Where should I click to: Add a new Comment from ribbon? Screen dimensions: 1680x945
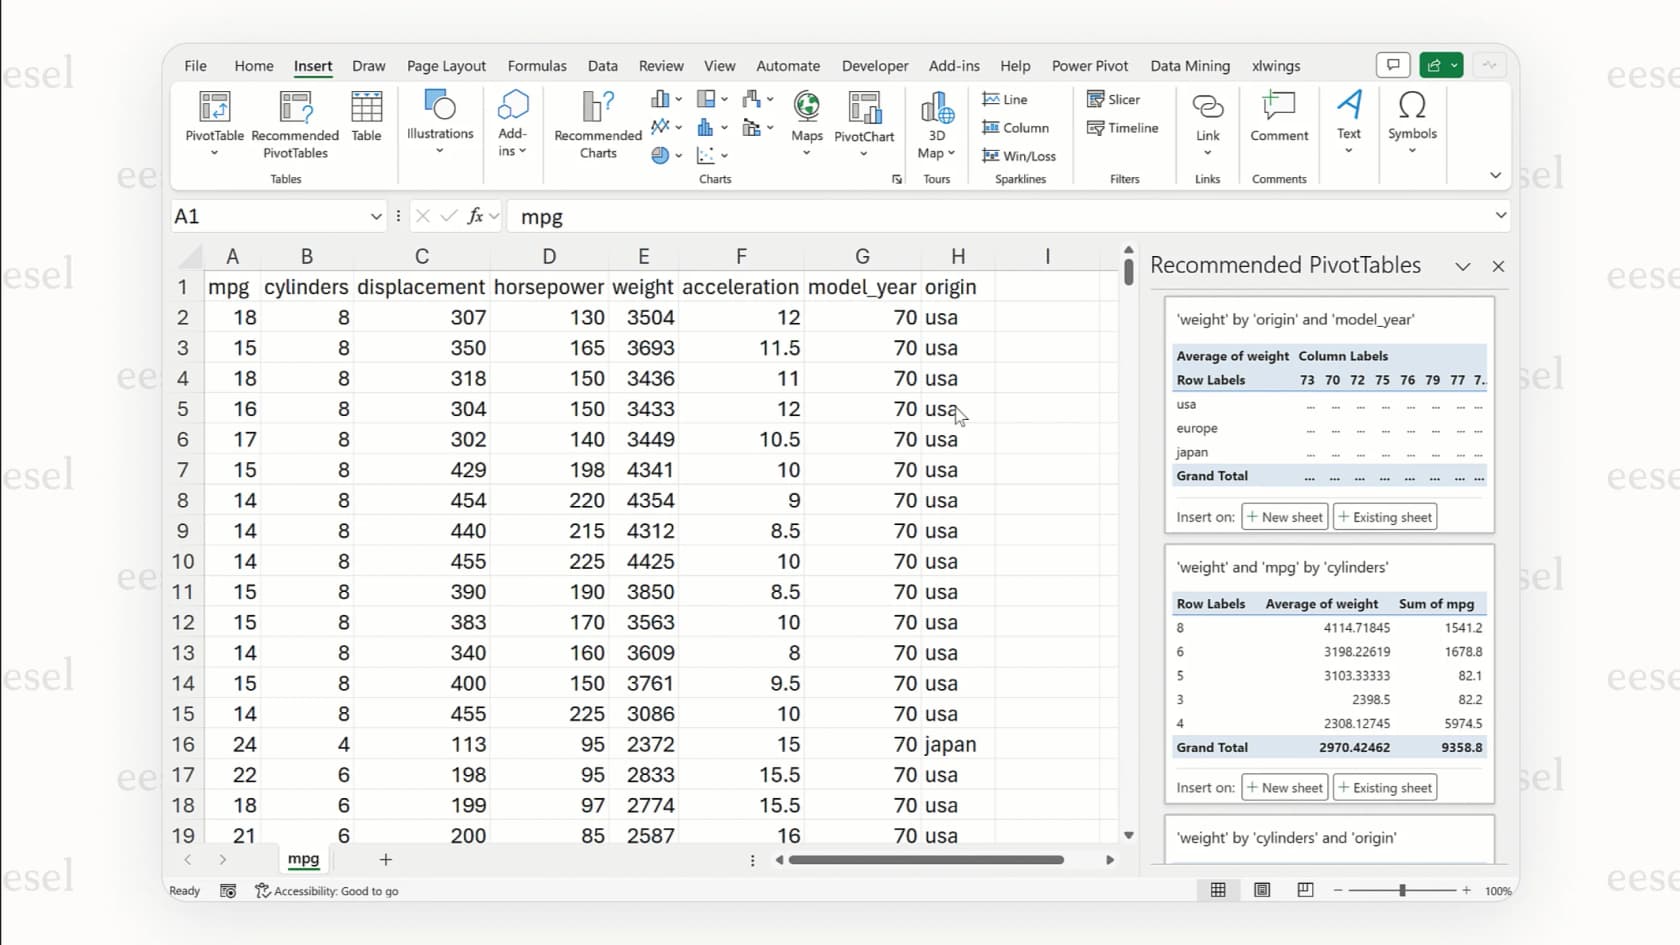pos(1279,116)
